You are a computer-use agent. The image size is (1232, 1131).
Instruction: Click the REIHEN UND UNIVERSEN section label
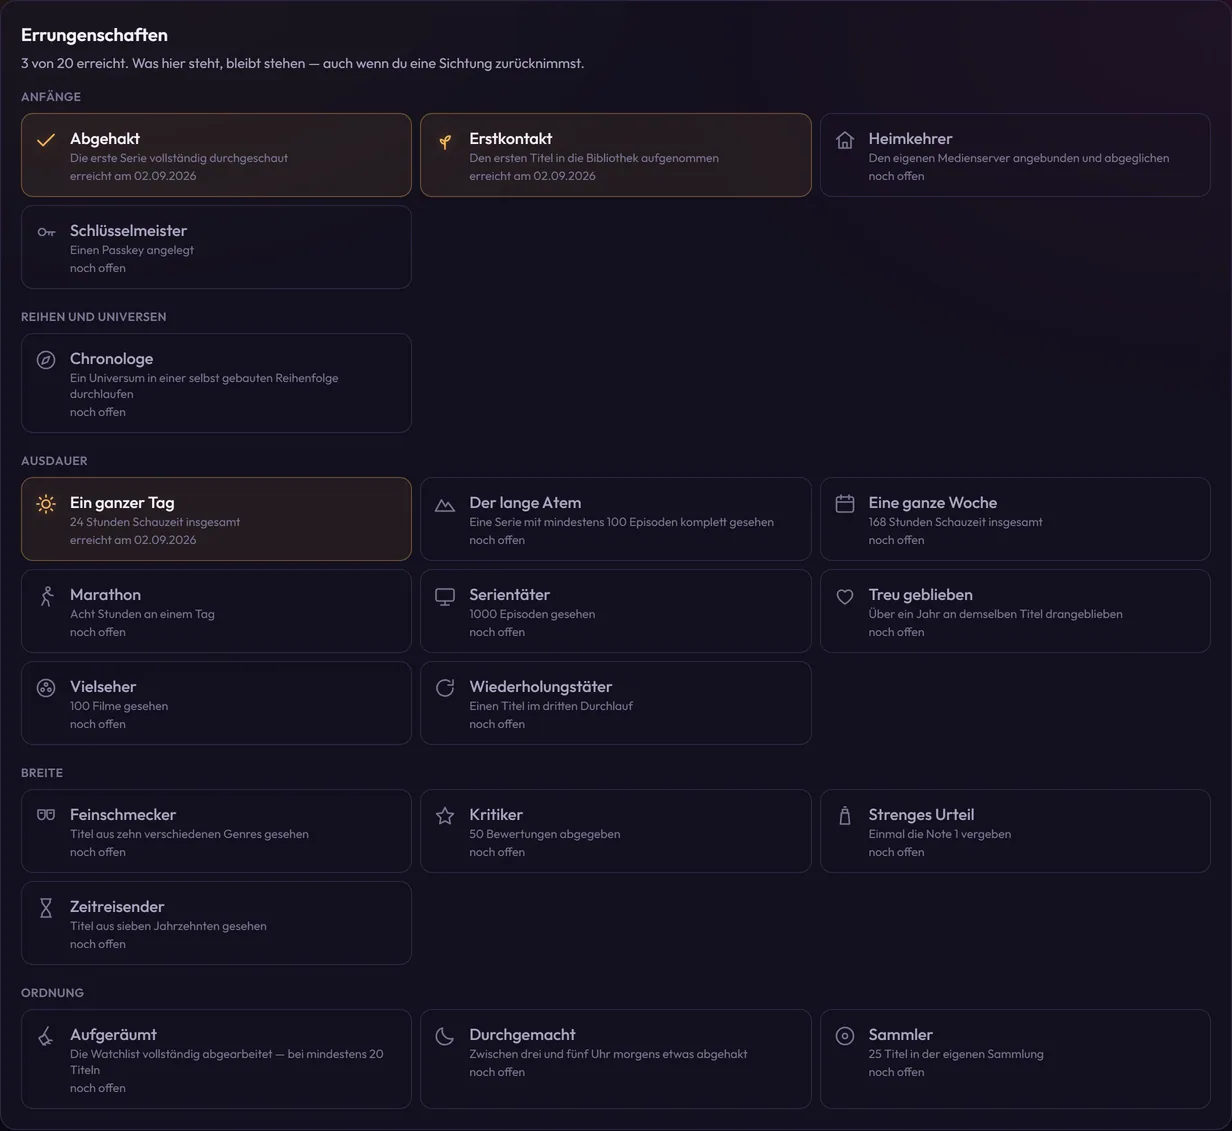pyautogui.click(x=94, y=317)
